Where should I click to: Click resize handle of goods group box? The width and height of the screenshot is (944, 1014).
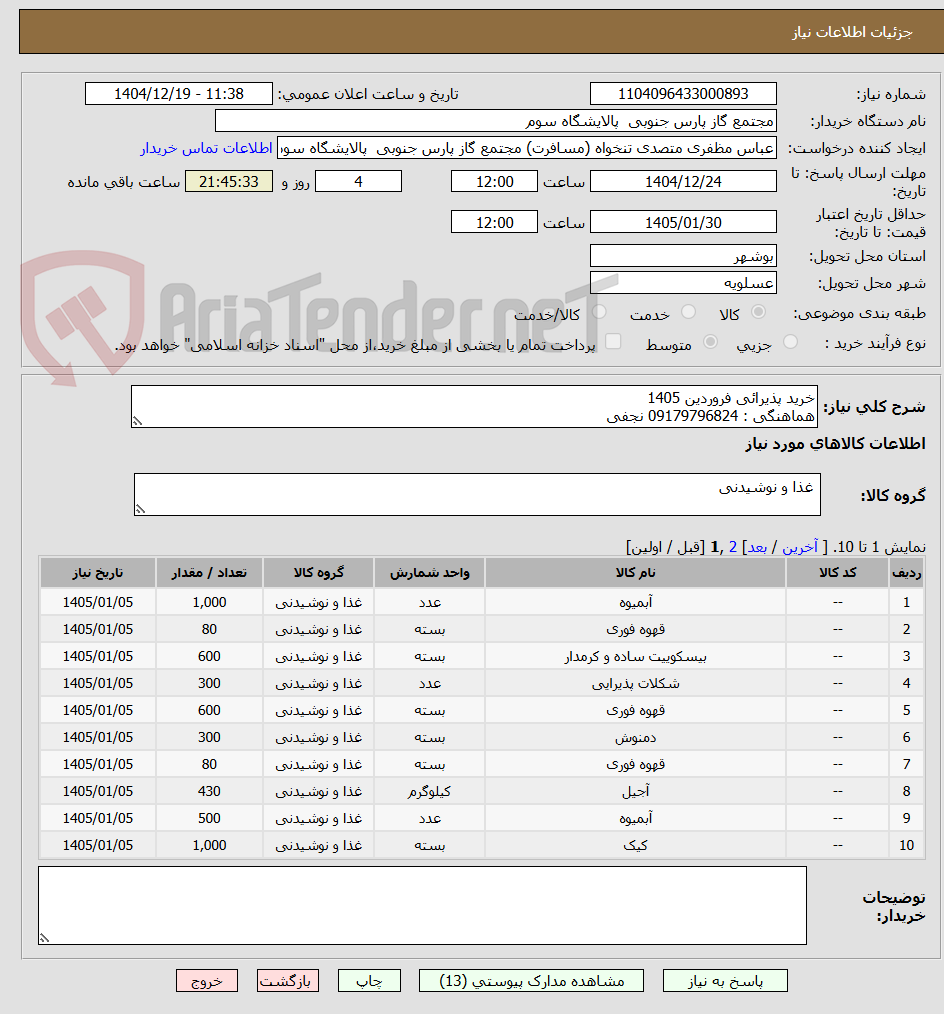point(140,510)
